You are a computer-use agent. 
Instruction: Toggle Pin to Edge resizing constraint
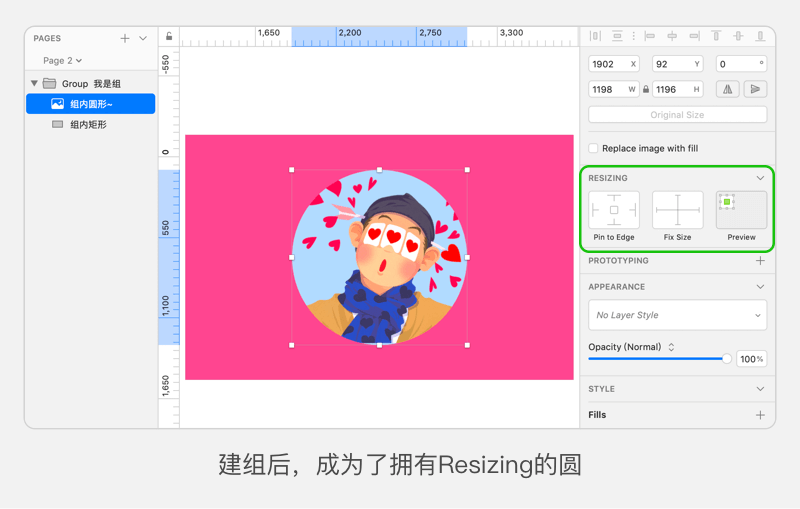tap(613, 210)
